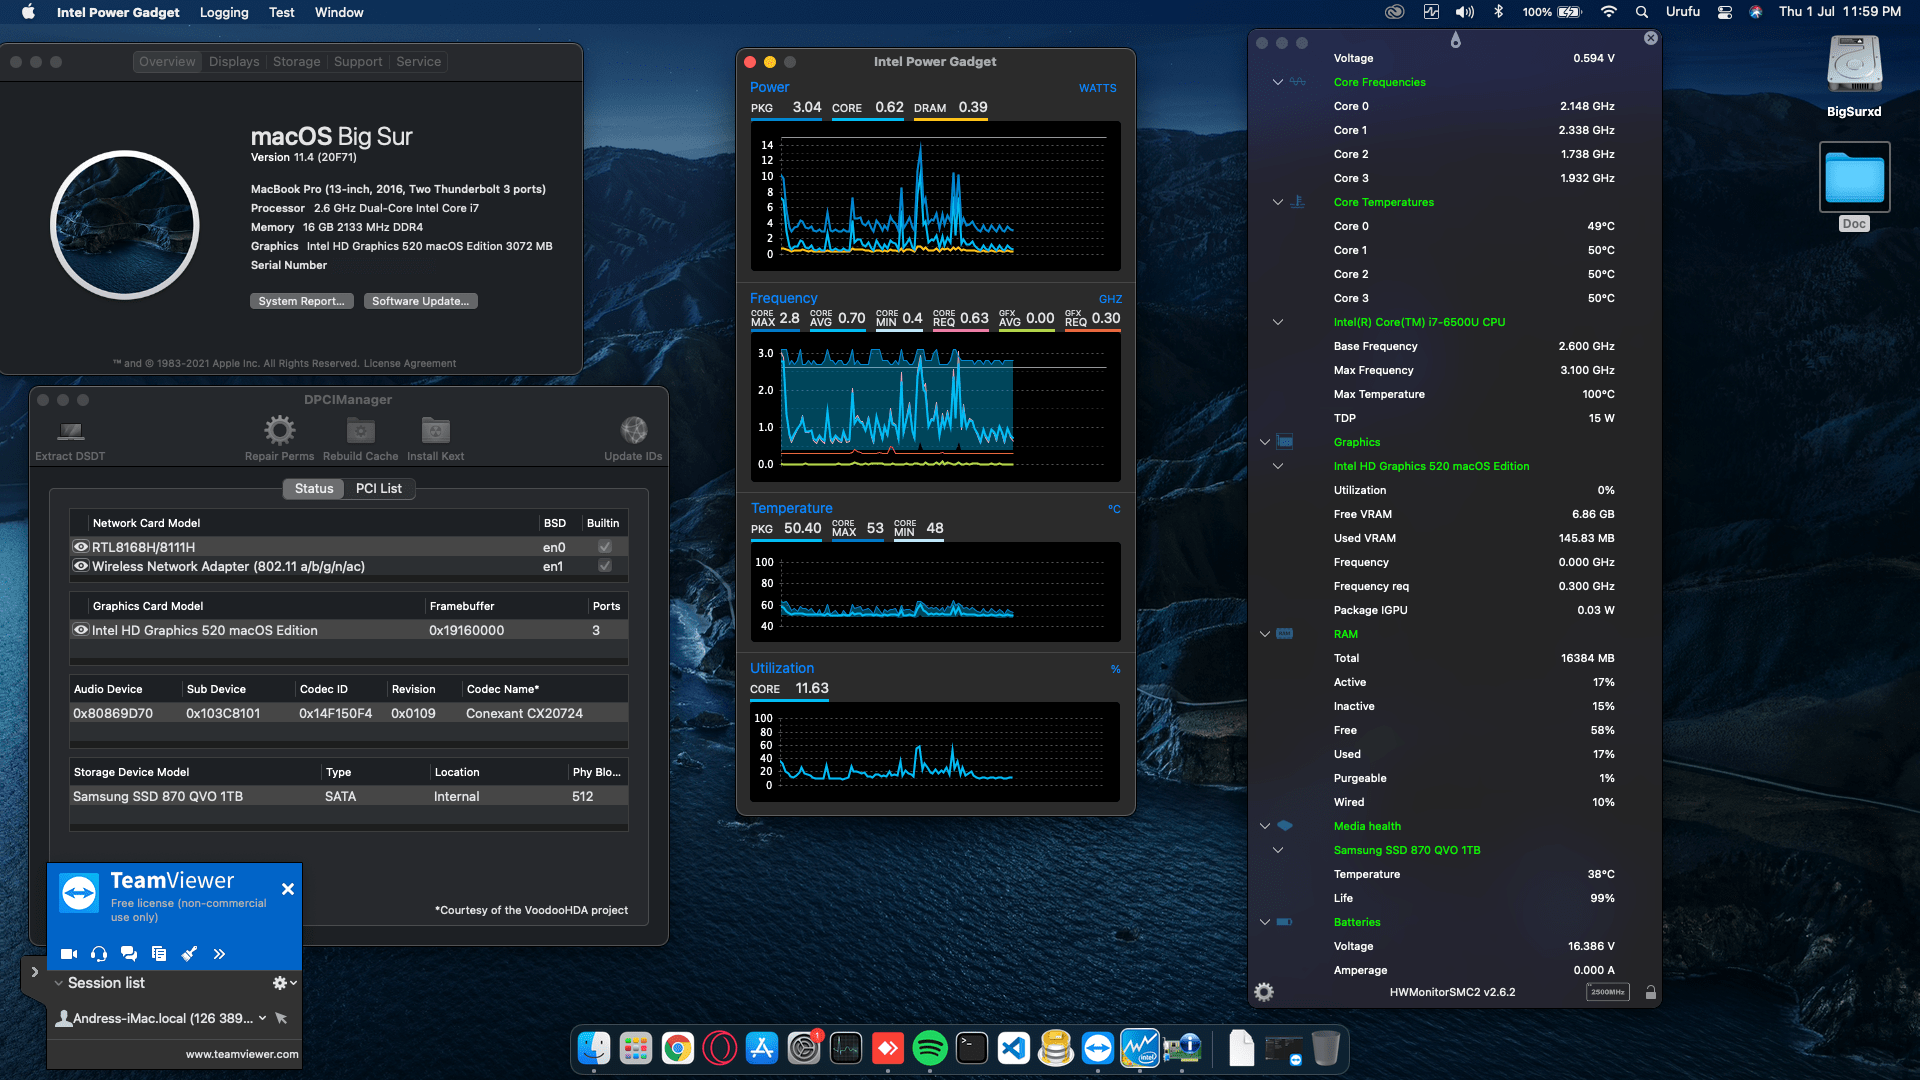Click Software Update button
The image size is (1920, 1080).
[420, 301]
